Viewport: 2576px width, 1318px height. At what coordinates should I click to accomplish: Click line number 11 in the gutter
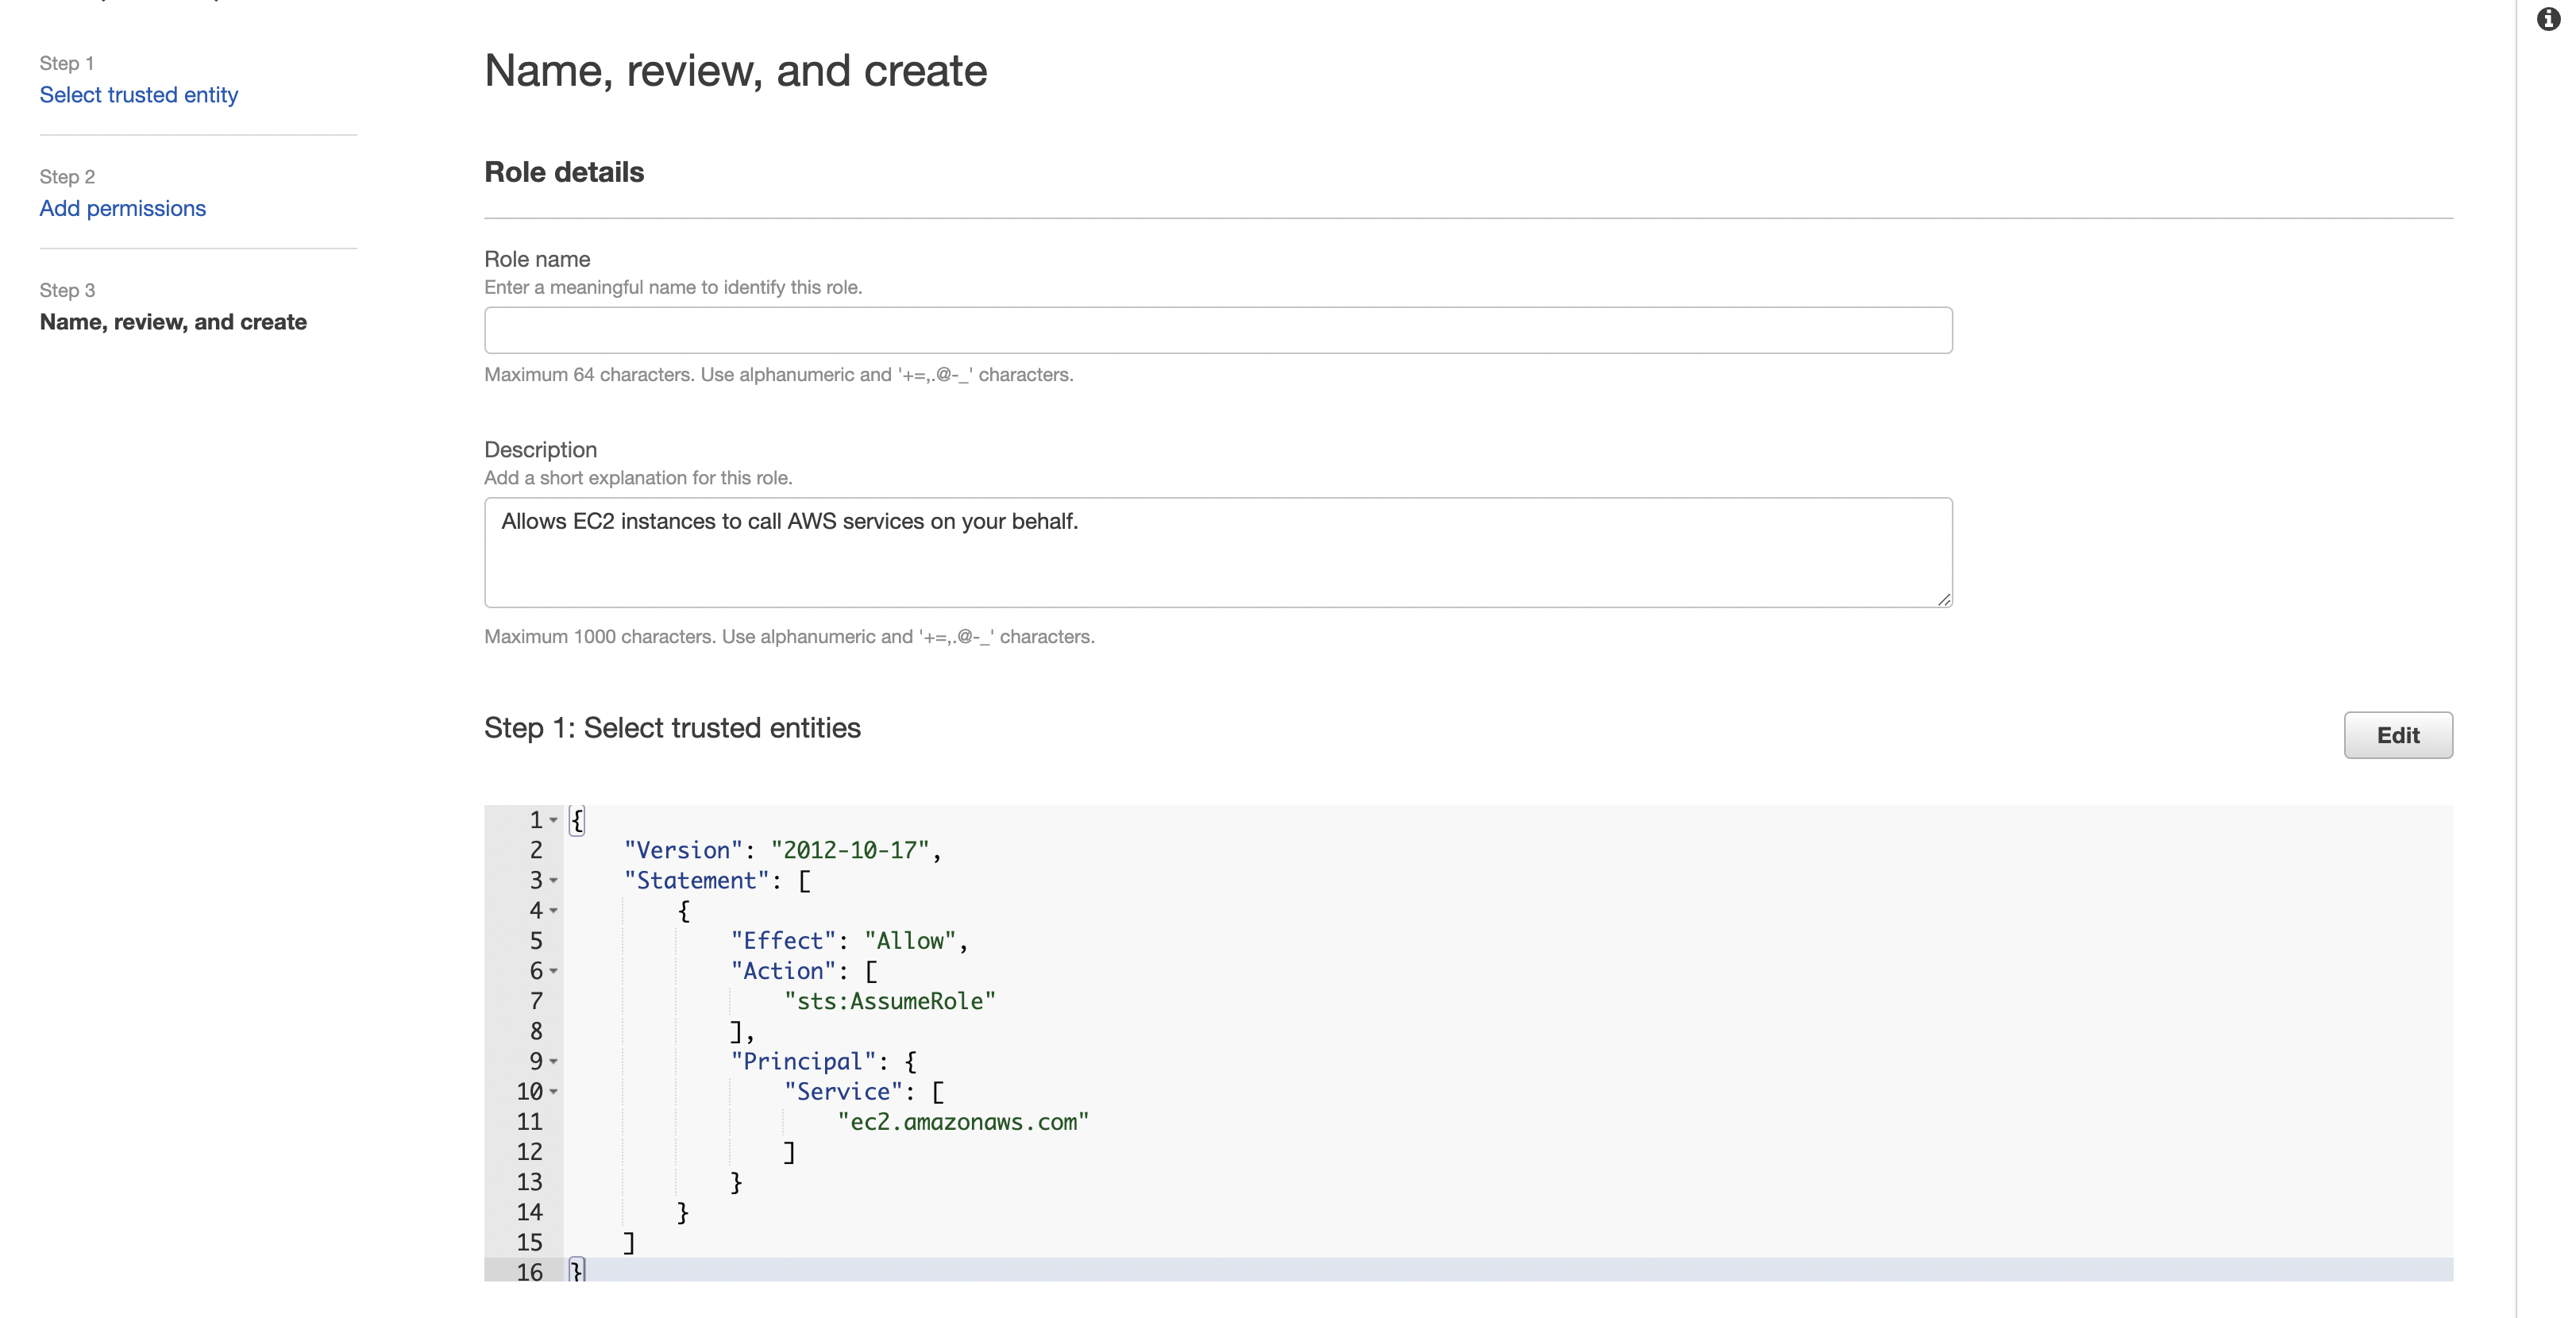(529, 1122)
